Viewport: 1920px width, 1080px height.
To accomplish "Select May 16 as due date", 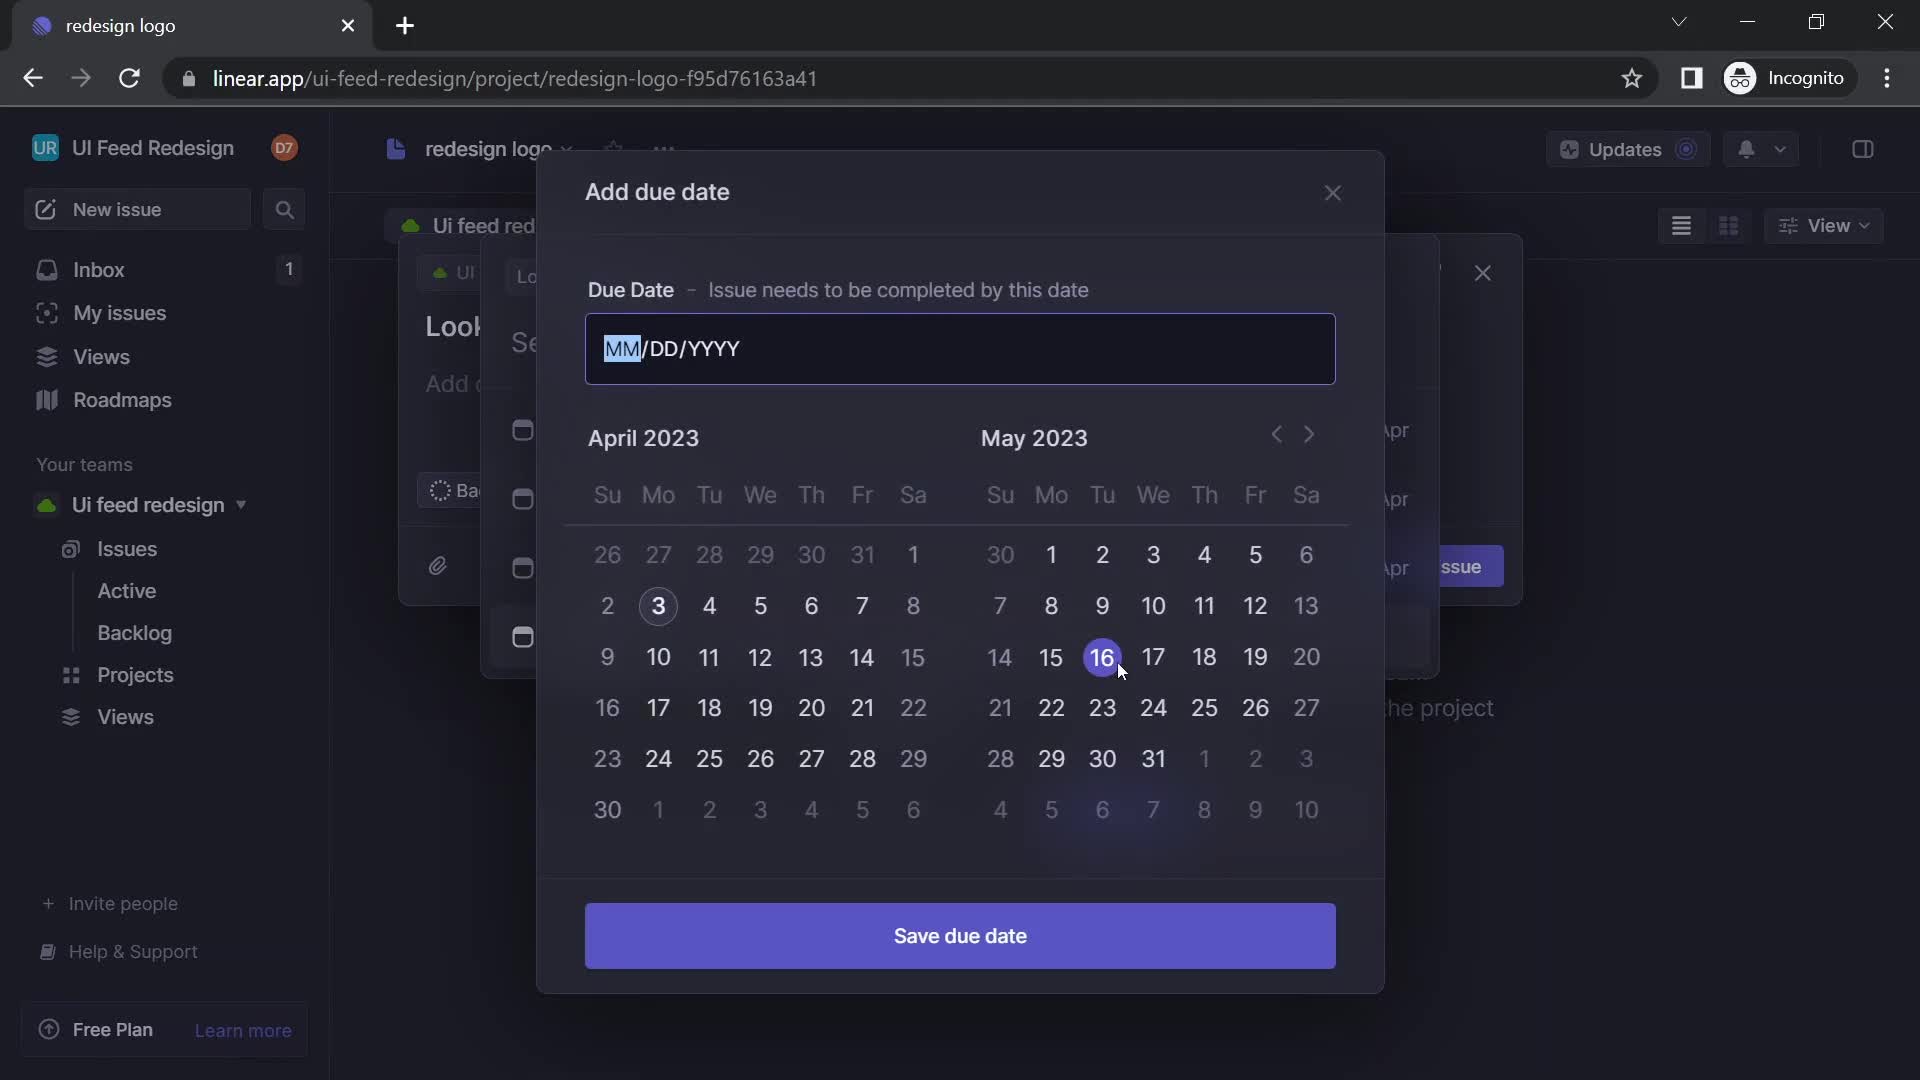I will (1101, 657).
